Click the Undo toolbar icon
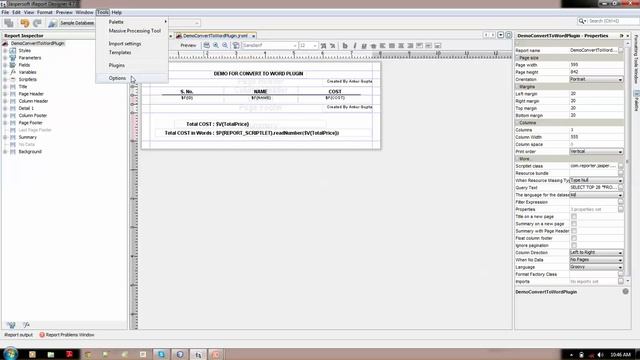Screen dimensions: 640x360 point(25,23)
